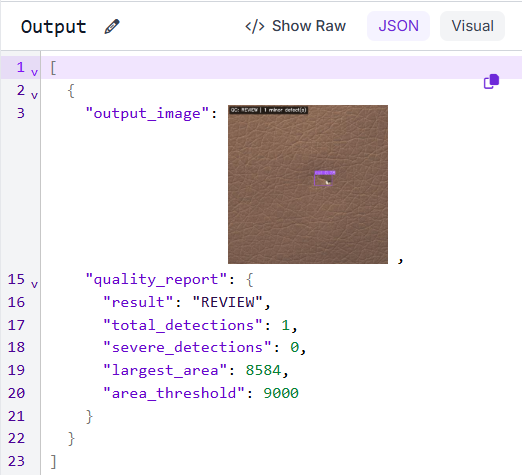Click the severe_detections value 0
Viewport: 522px width, 475px height.
click(x=294, y=348)
